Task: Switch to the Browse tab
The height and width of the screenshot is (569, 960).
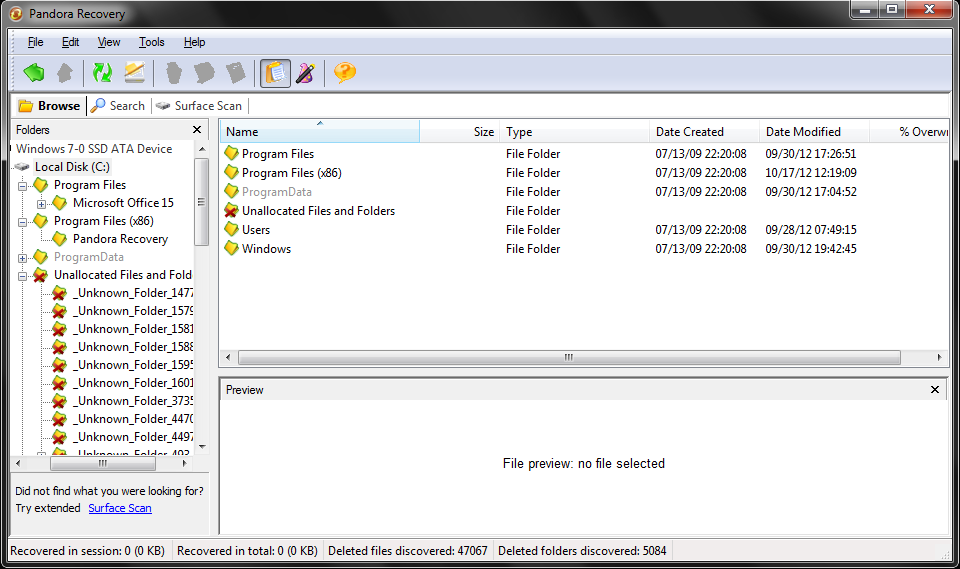Action: pos(50,105)
